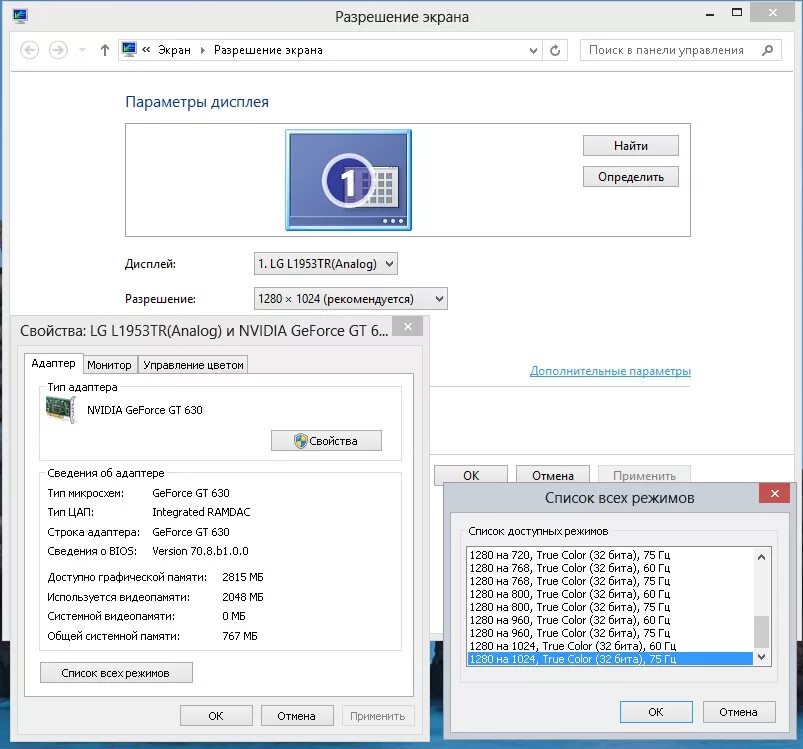Click the Определить button
The width and height of the screenshot is (803, 749).
631,177
